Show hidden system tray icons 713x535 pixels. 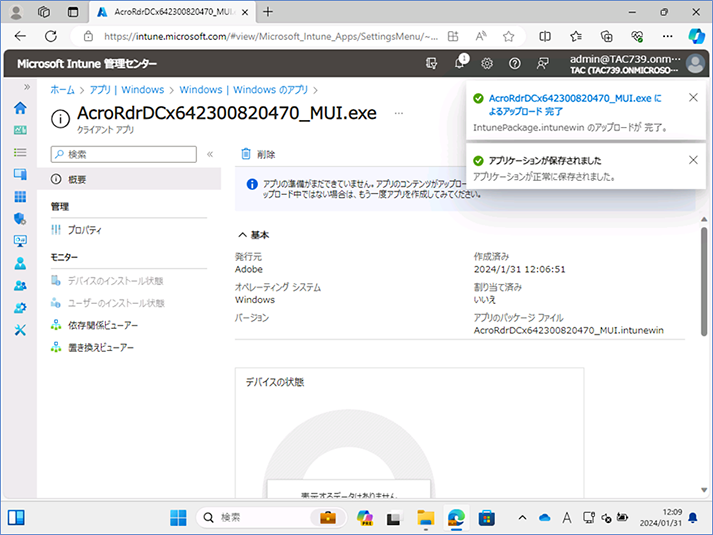click(x=522, y=517)
